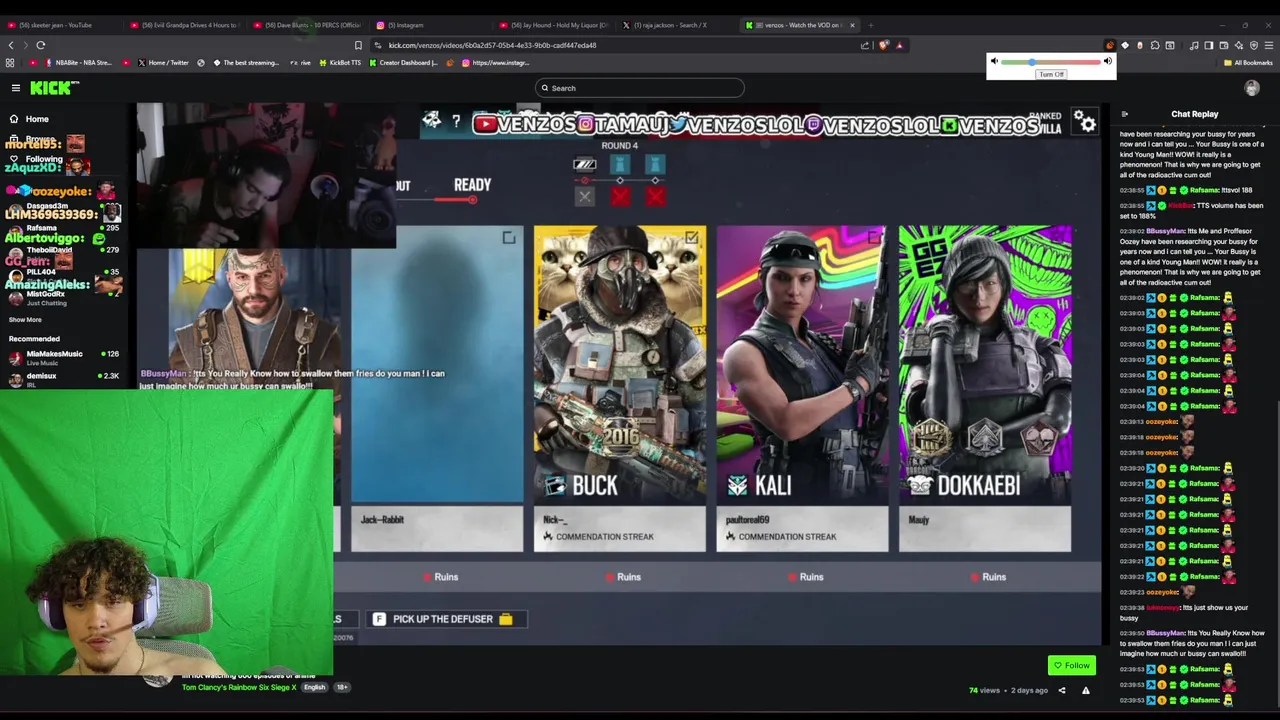Open MiaMakesMusic recommended channel
The height and width of the screenshot is (720, 1280).
[63, 358]
